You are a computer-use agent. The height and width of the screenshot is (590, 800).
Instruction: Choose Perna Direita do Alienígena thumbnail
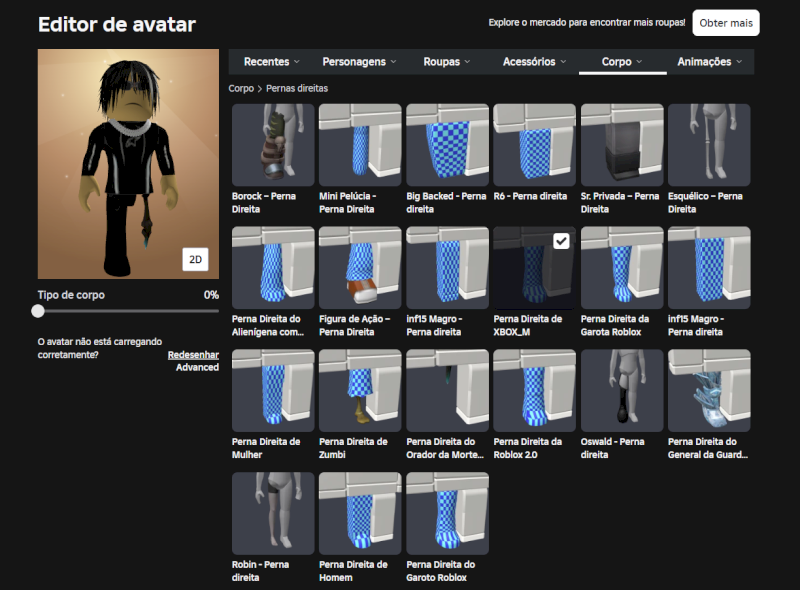coord(273,268)
